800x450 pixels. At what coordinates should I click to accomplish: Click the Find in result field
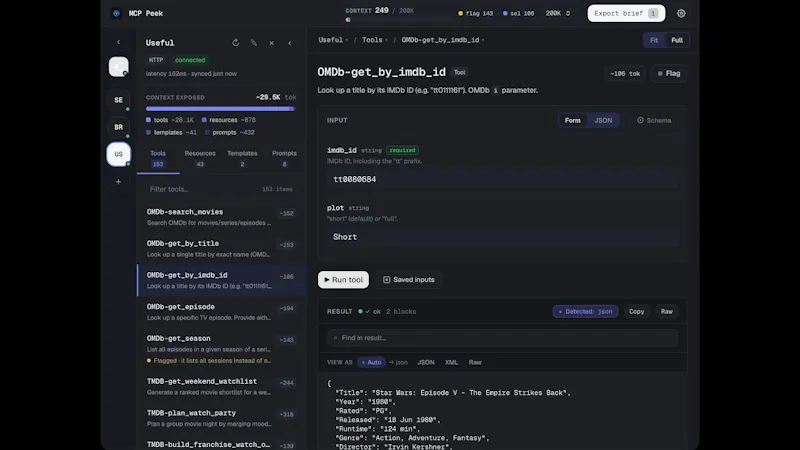(x=503, y=338)
